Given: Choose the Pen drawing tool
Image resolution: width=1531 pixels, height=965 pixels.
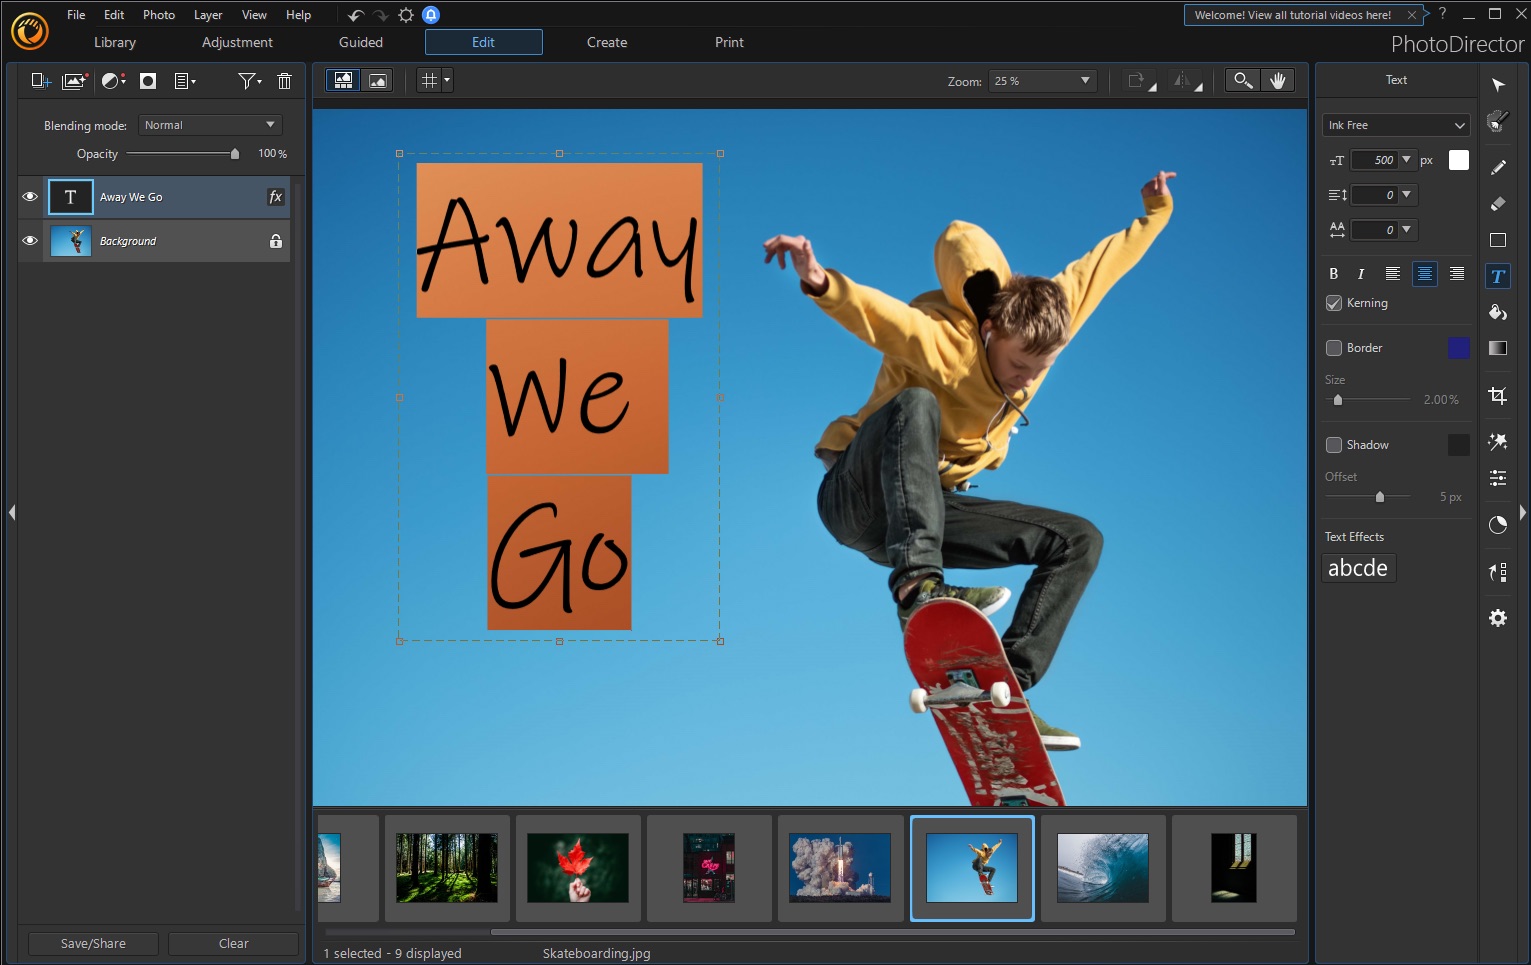Looking at the screenshot, I should (x=1497, y=167).
